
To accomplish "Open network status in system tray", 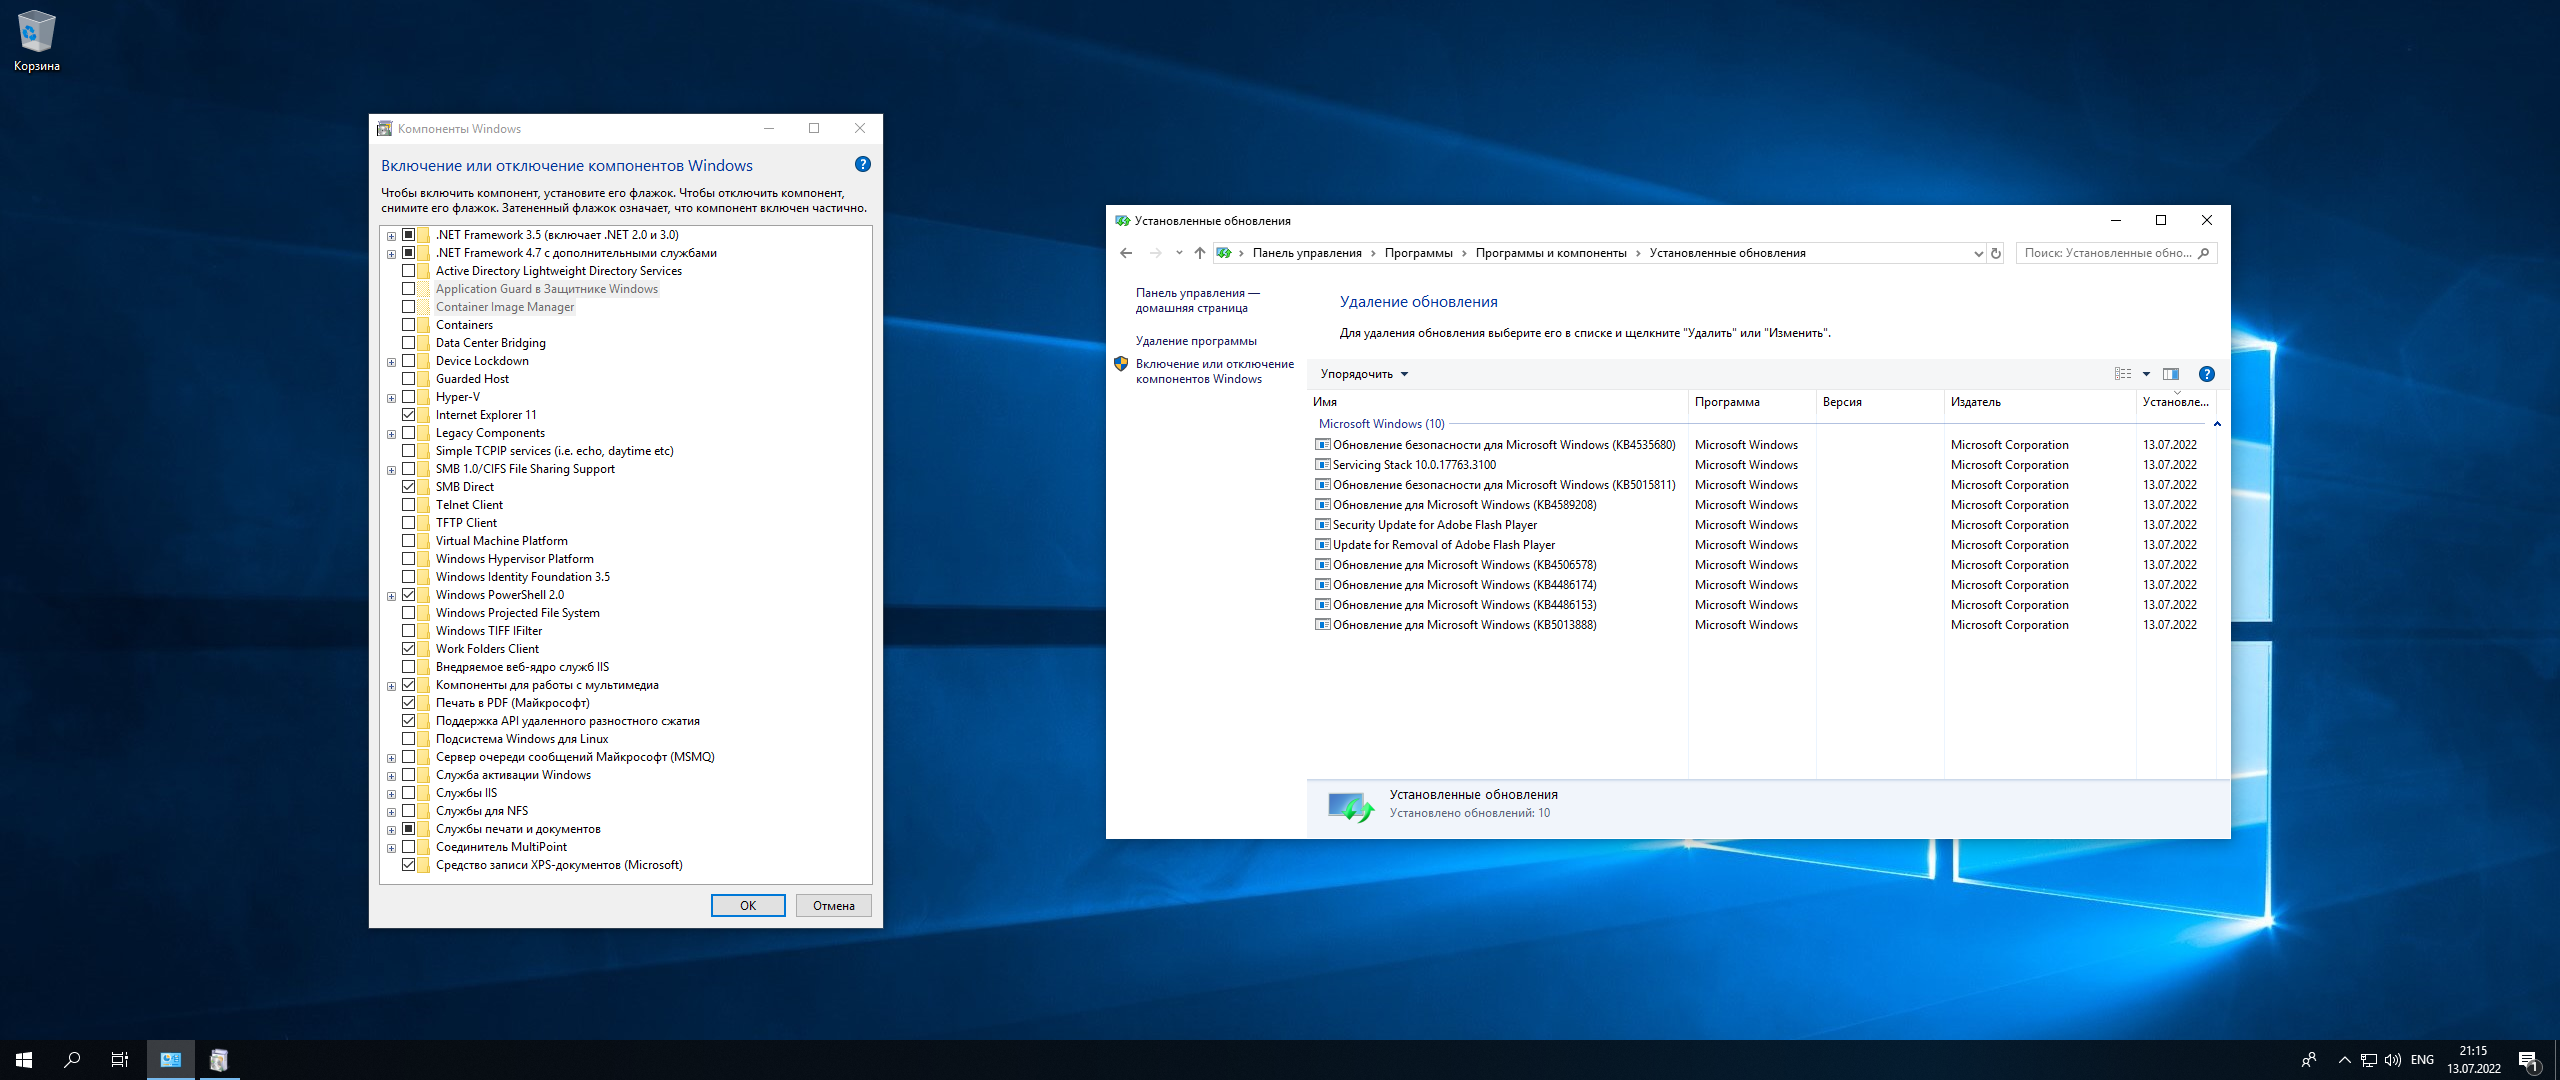I will [2369, 1060].
